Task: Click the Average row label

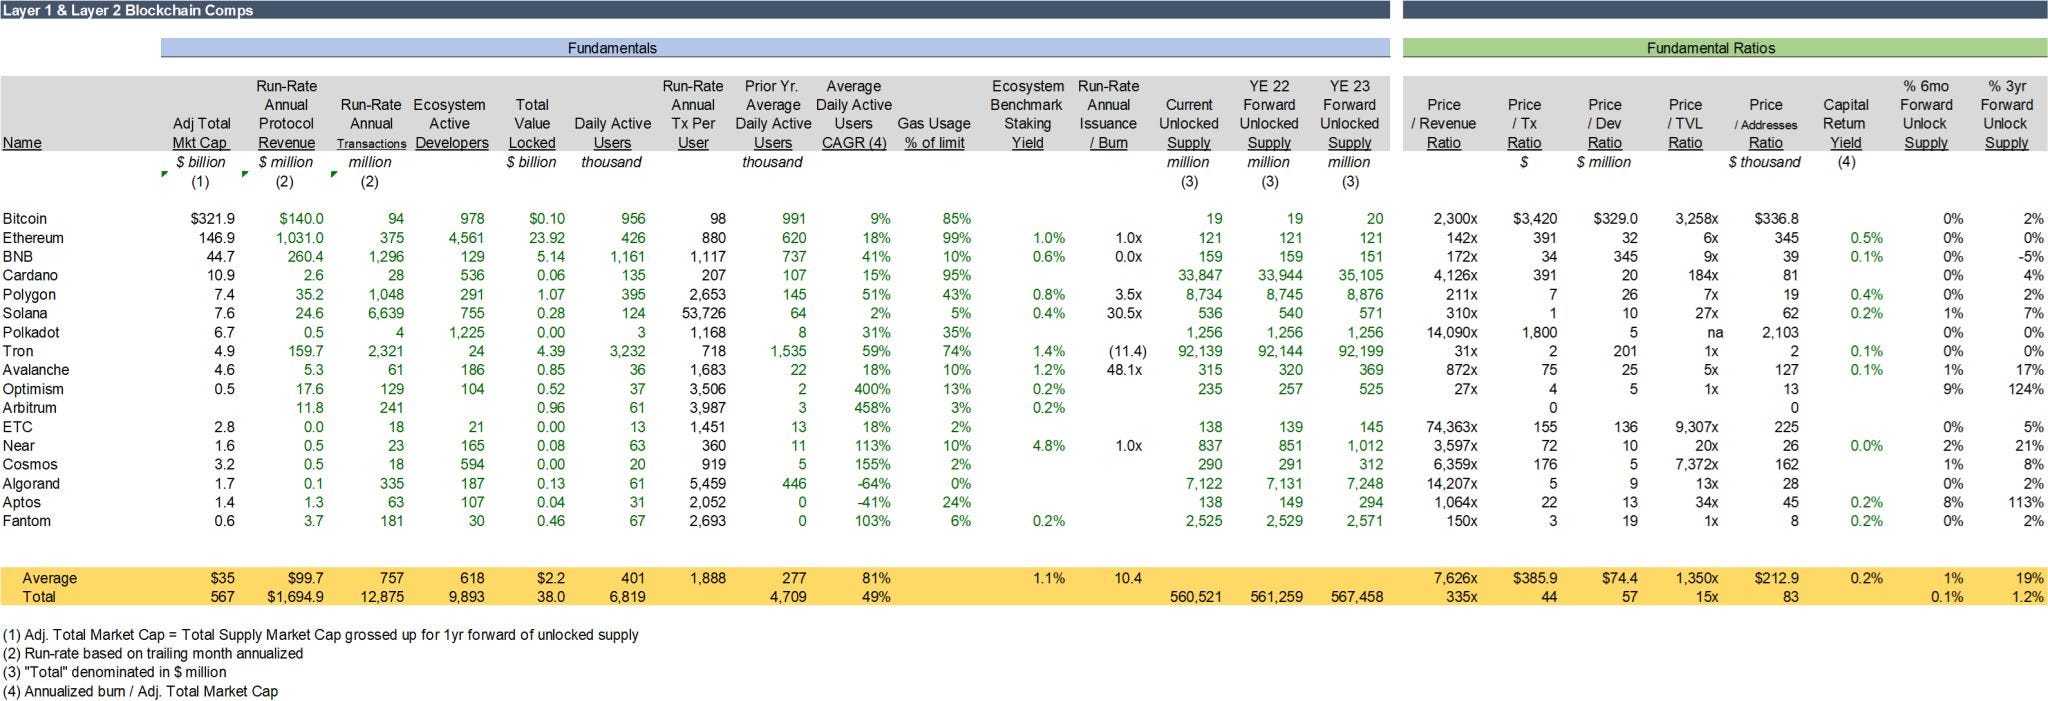Action: (x=49, y=578)
